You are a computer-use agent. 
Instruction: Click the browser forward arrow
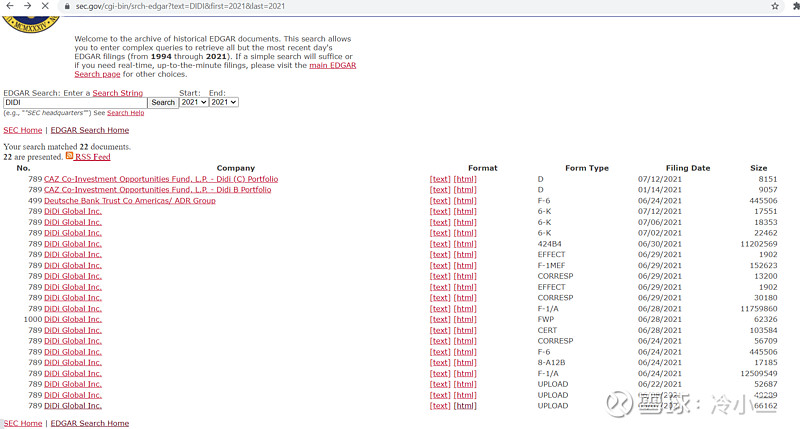pyautogui.click(x=28, y=6)
